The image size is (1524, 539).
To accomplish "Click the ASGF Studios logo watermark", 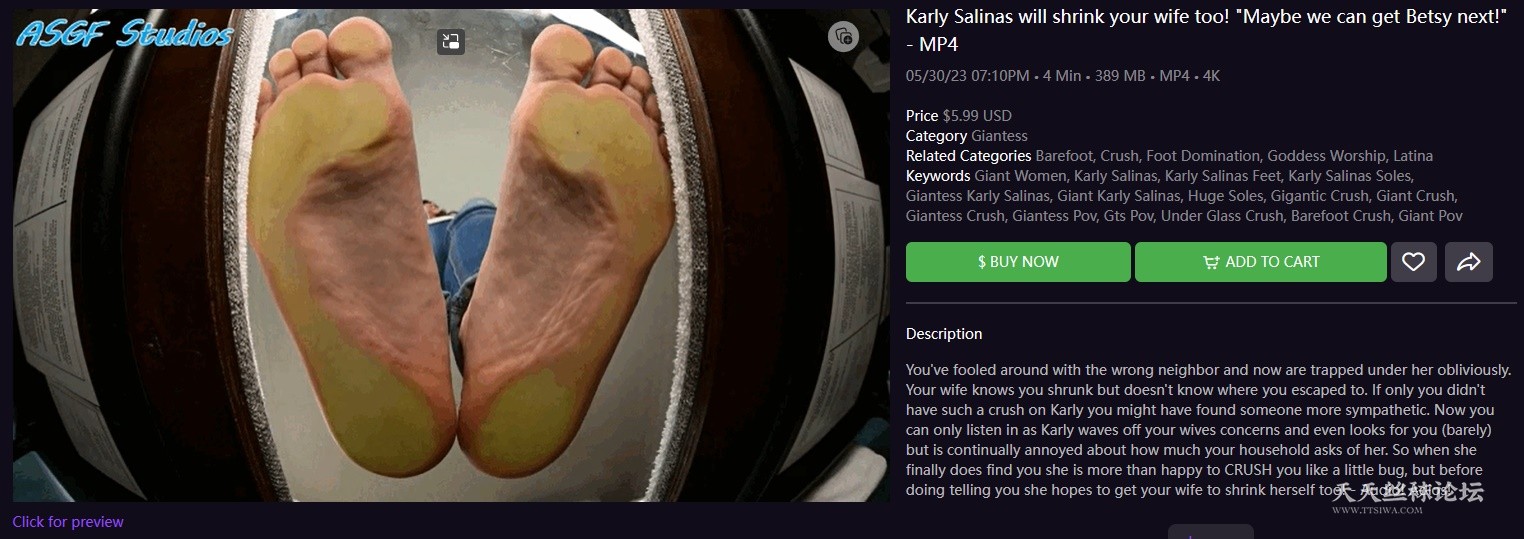I will (x=124, y=35).
